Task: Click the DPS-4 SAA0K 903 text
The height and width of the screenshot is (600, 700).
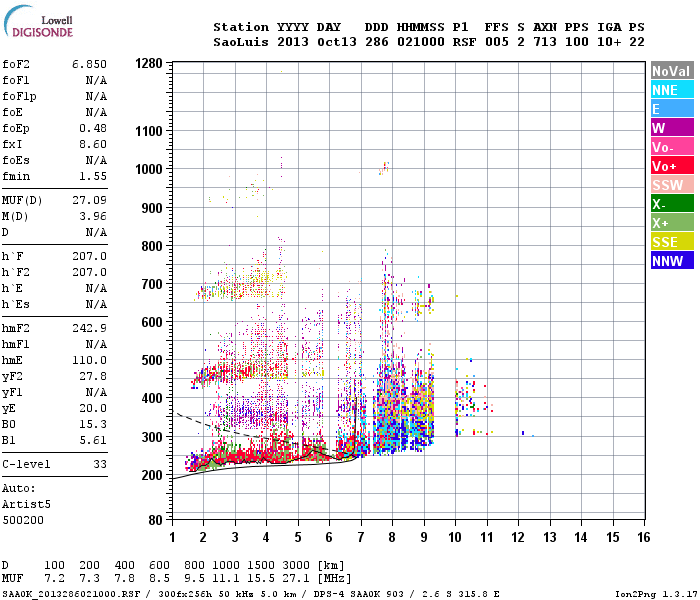Action: pos(358,594)
